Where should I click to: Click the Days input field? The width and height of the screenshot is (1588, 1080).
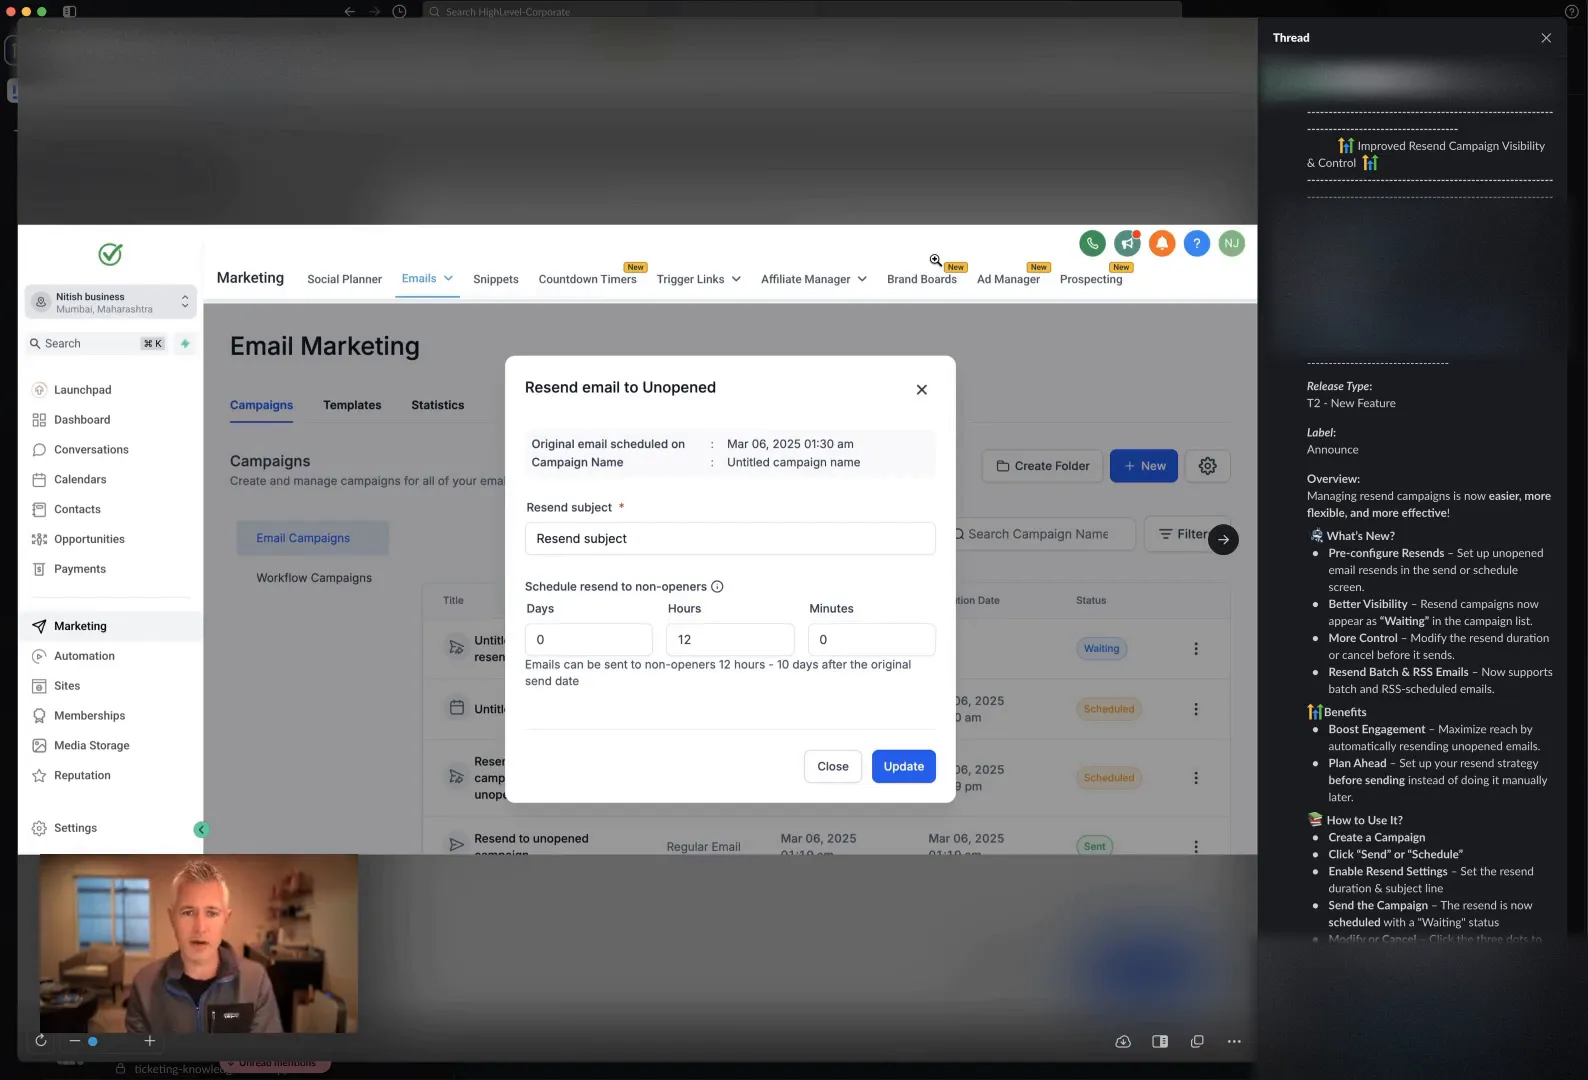click(589, 640)
